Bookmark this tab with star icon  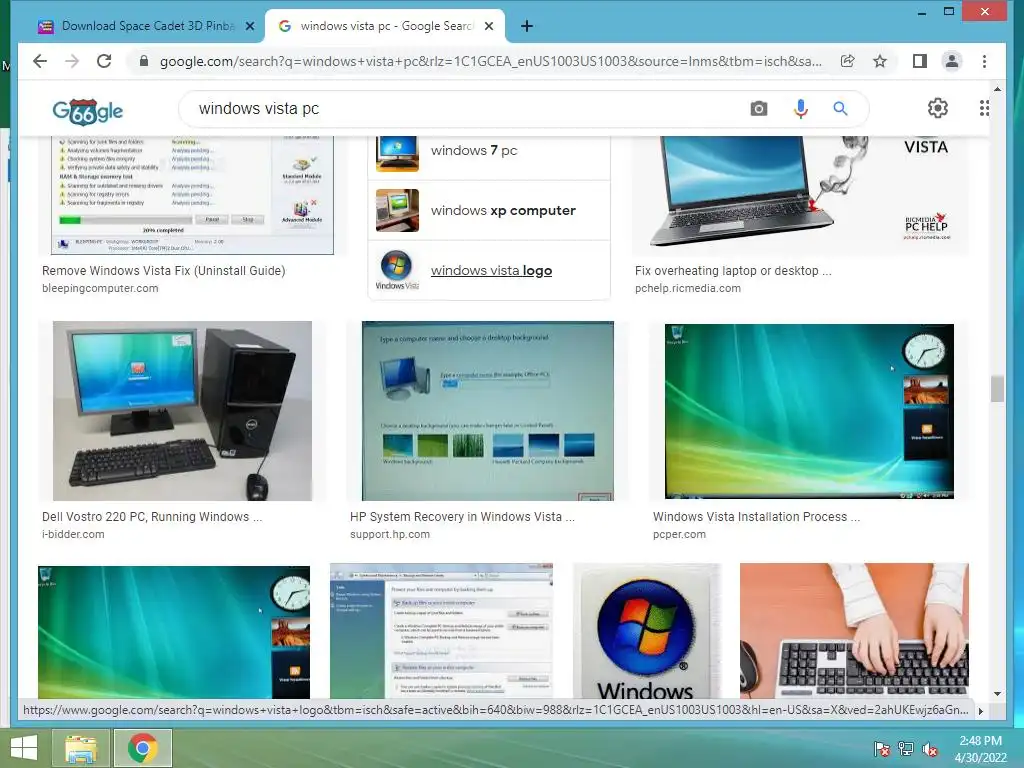click(x=880, y=61)
